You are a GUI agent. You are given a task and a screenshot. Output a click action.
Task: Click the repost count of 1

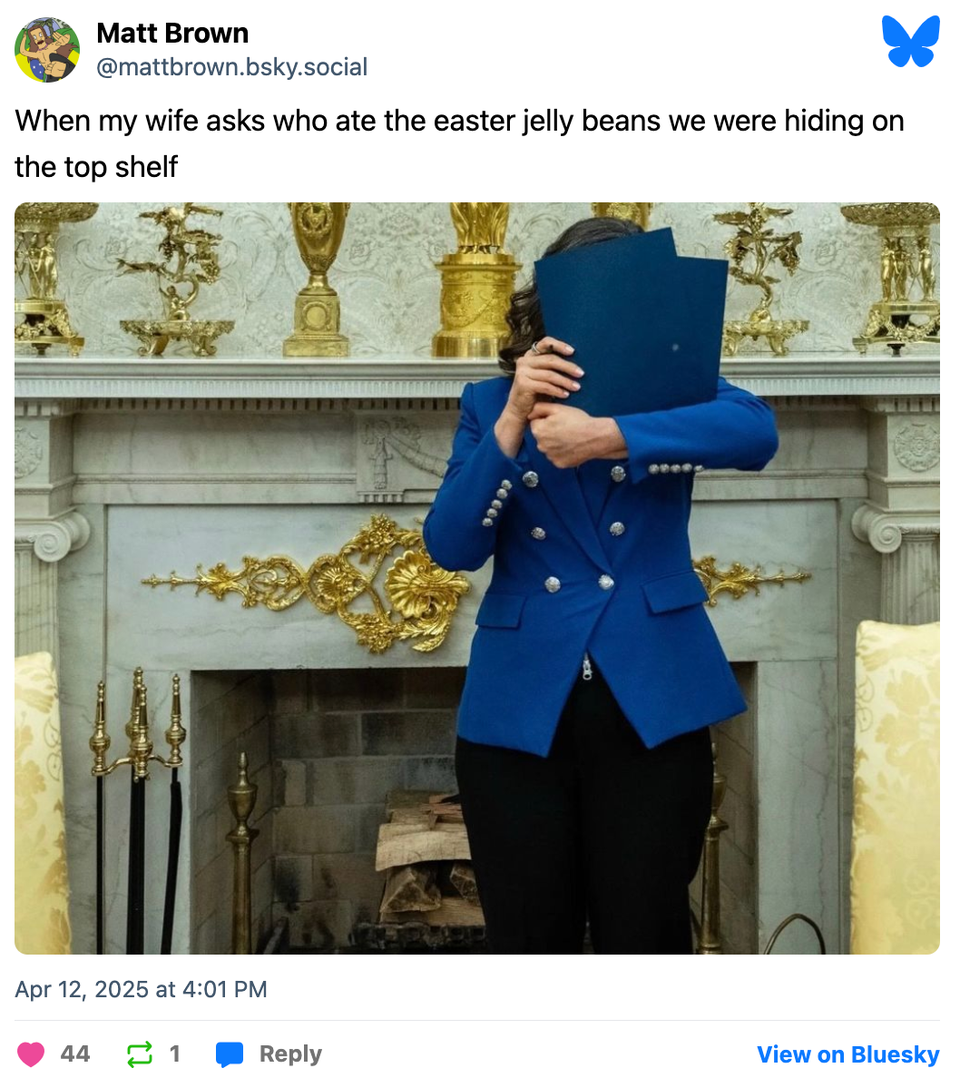[x=175, y=1053]
